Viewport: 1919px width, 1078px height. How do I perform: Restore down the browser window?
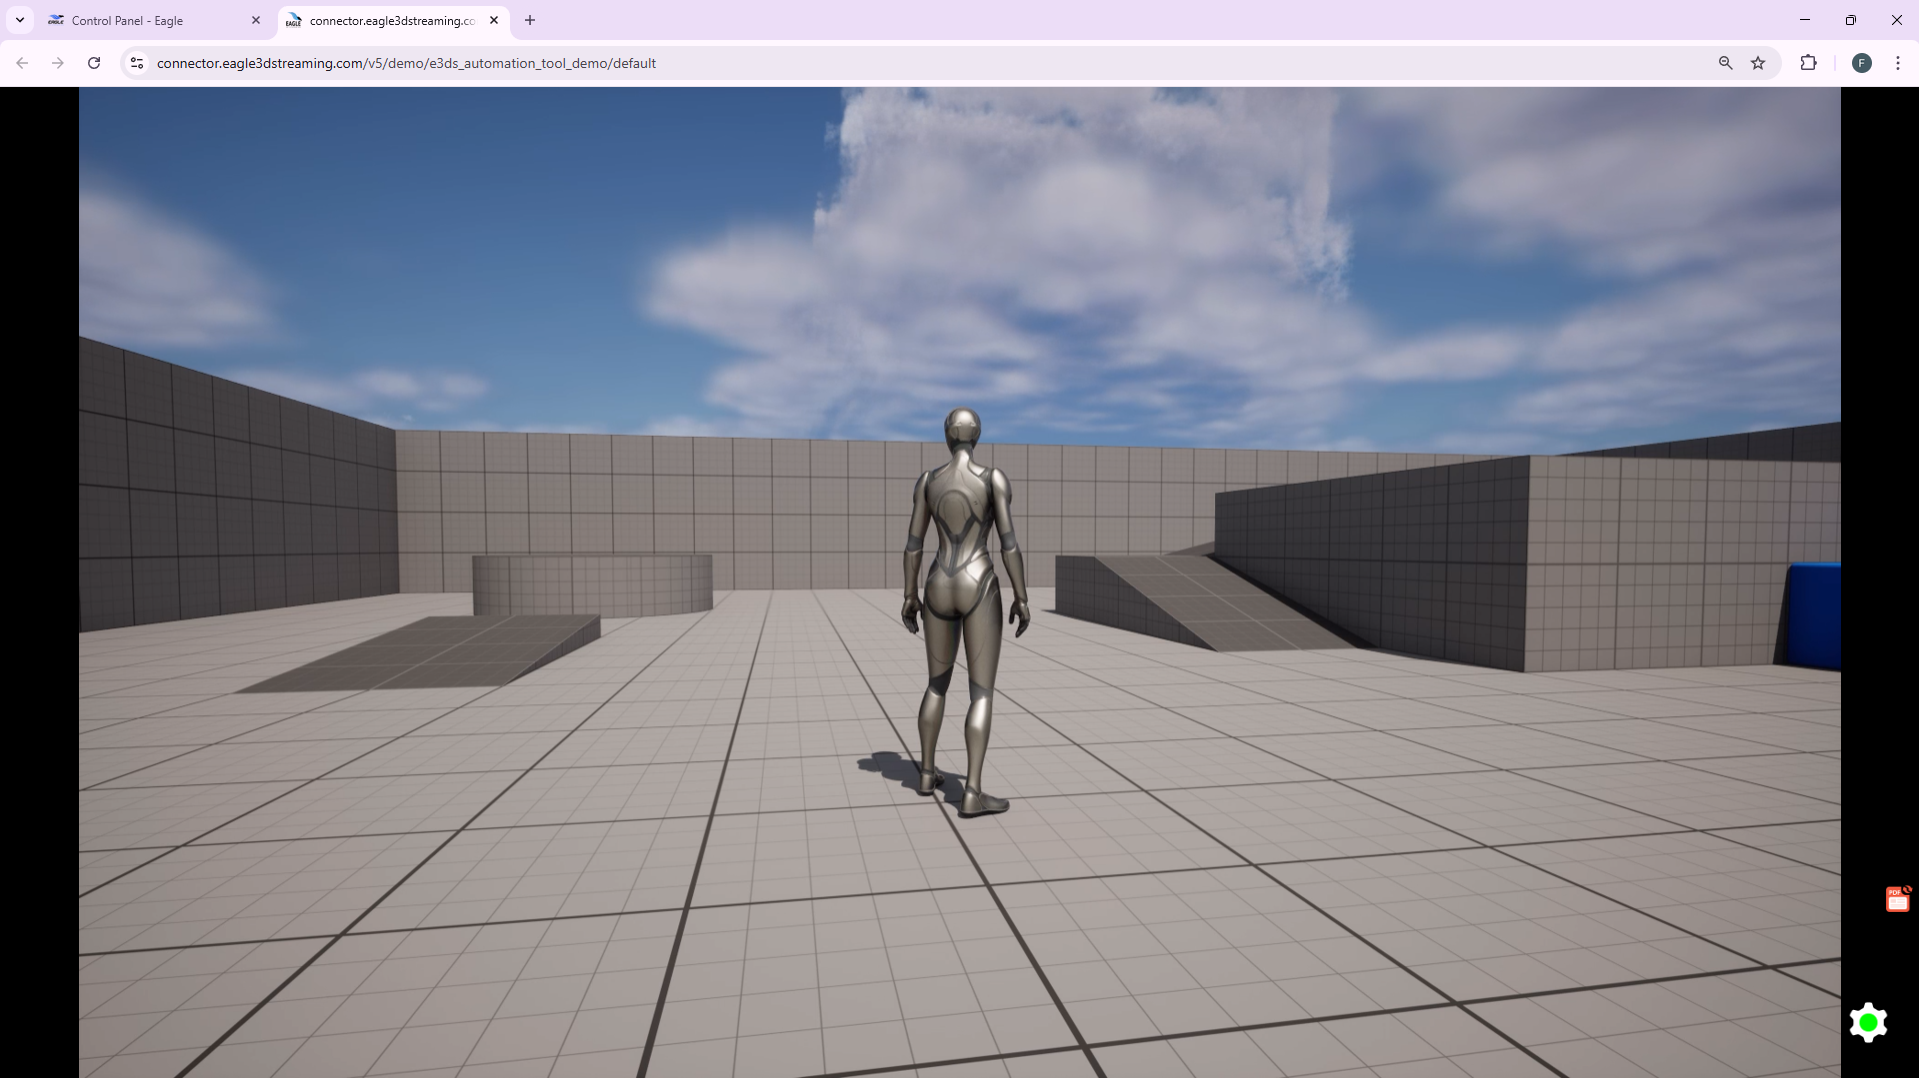coord(1850,20)
